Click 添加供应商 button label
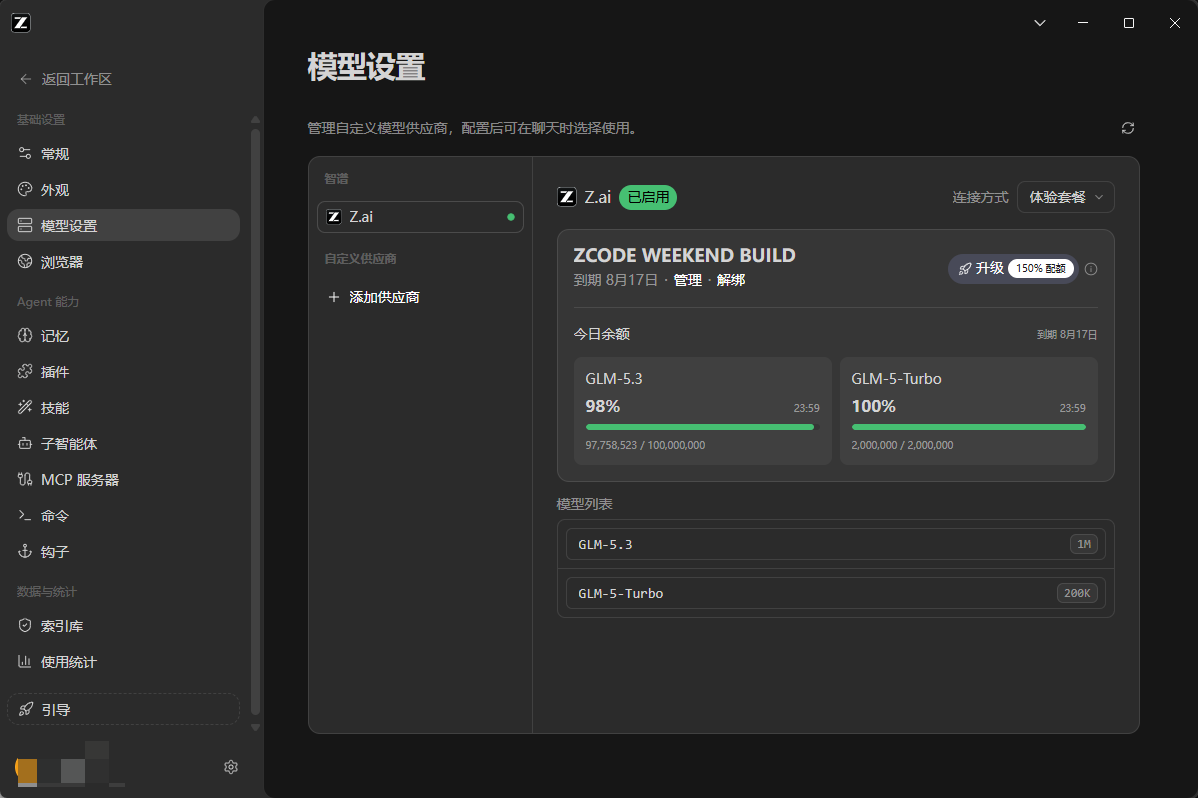Screen dimensions: 1198x798 point(384,297)
